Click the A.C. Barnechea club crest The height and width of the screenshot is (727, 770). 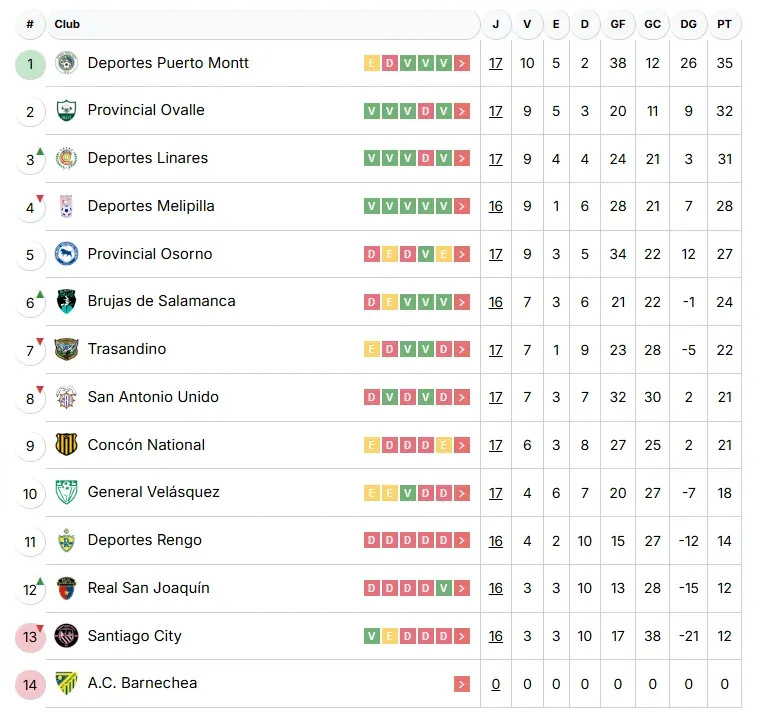click(x=66, y=683)
